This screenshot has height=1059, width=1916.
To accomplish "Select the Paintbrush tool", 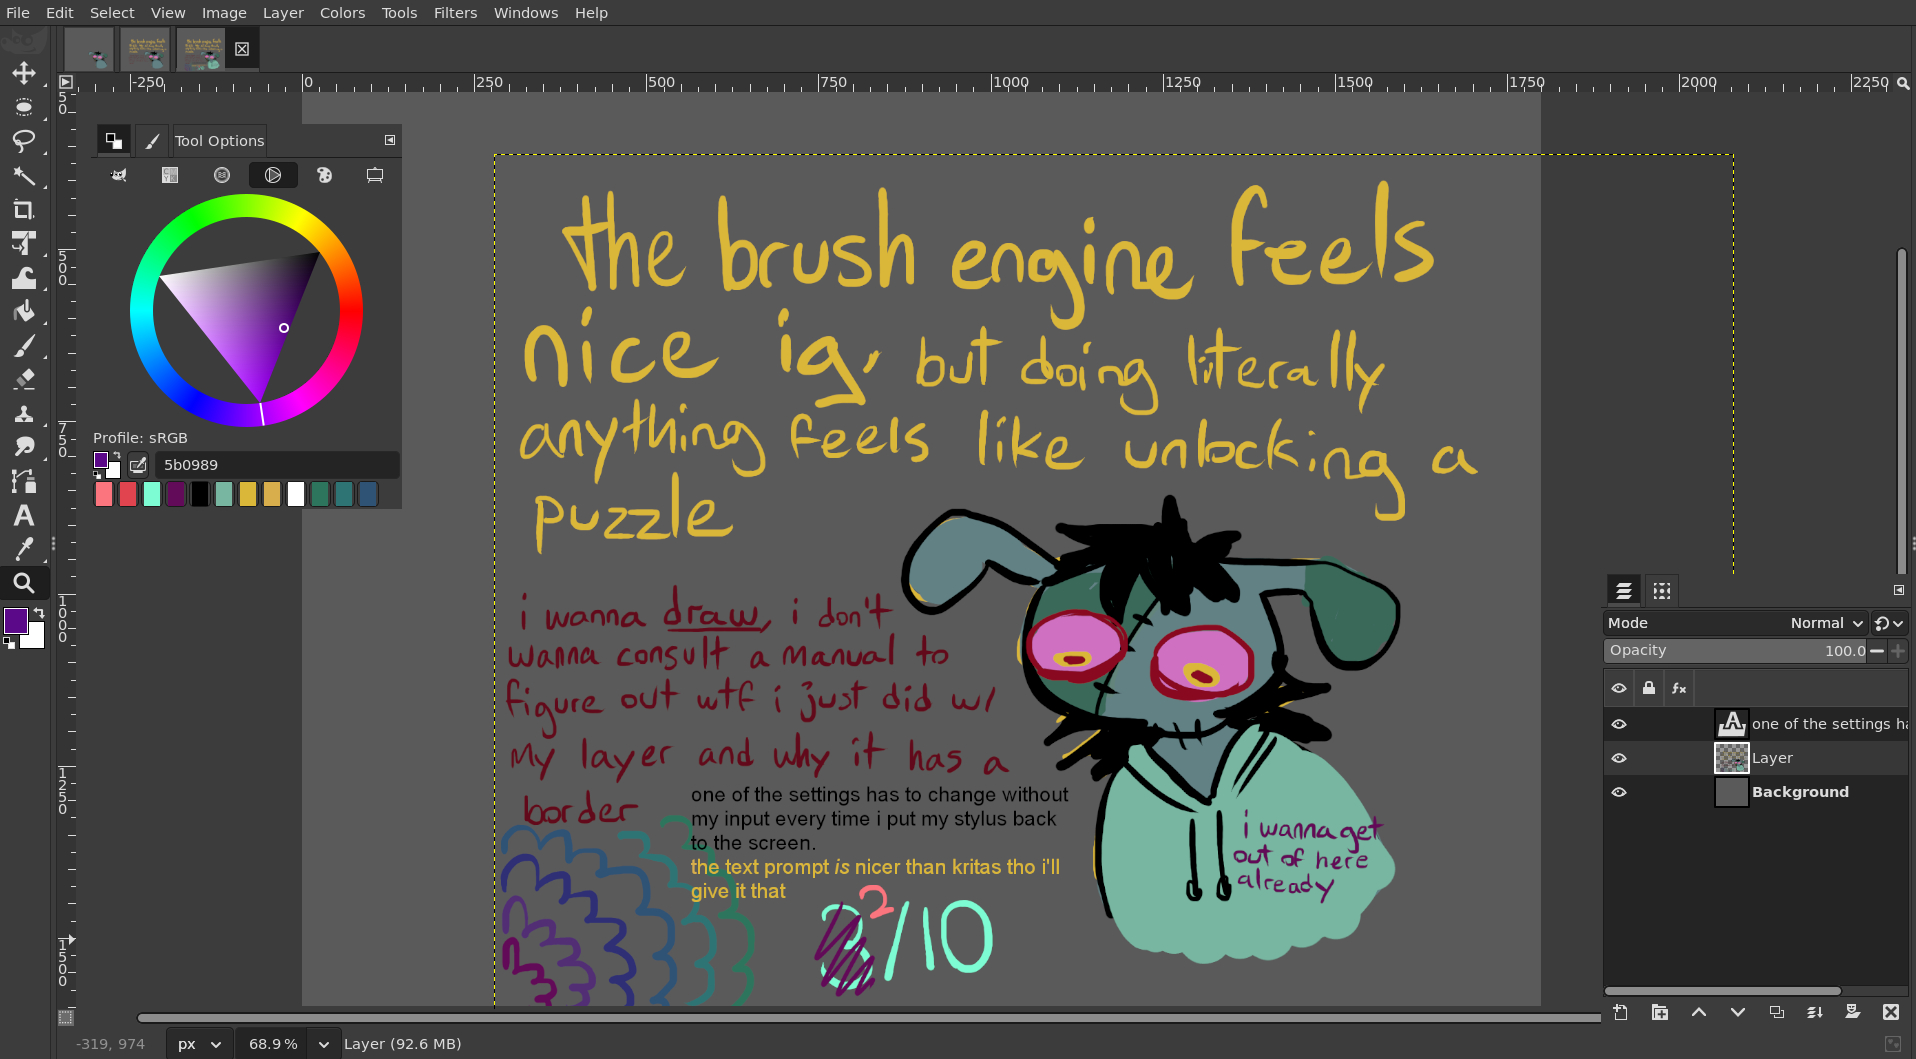I will (x=24, y=346).
